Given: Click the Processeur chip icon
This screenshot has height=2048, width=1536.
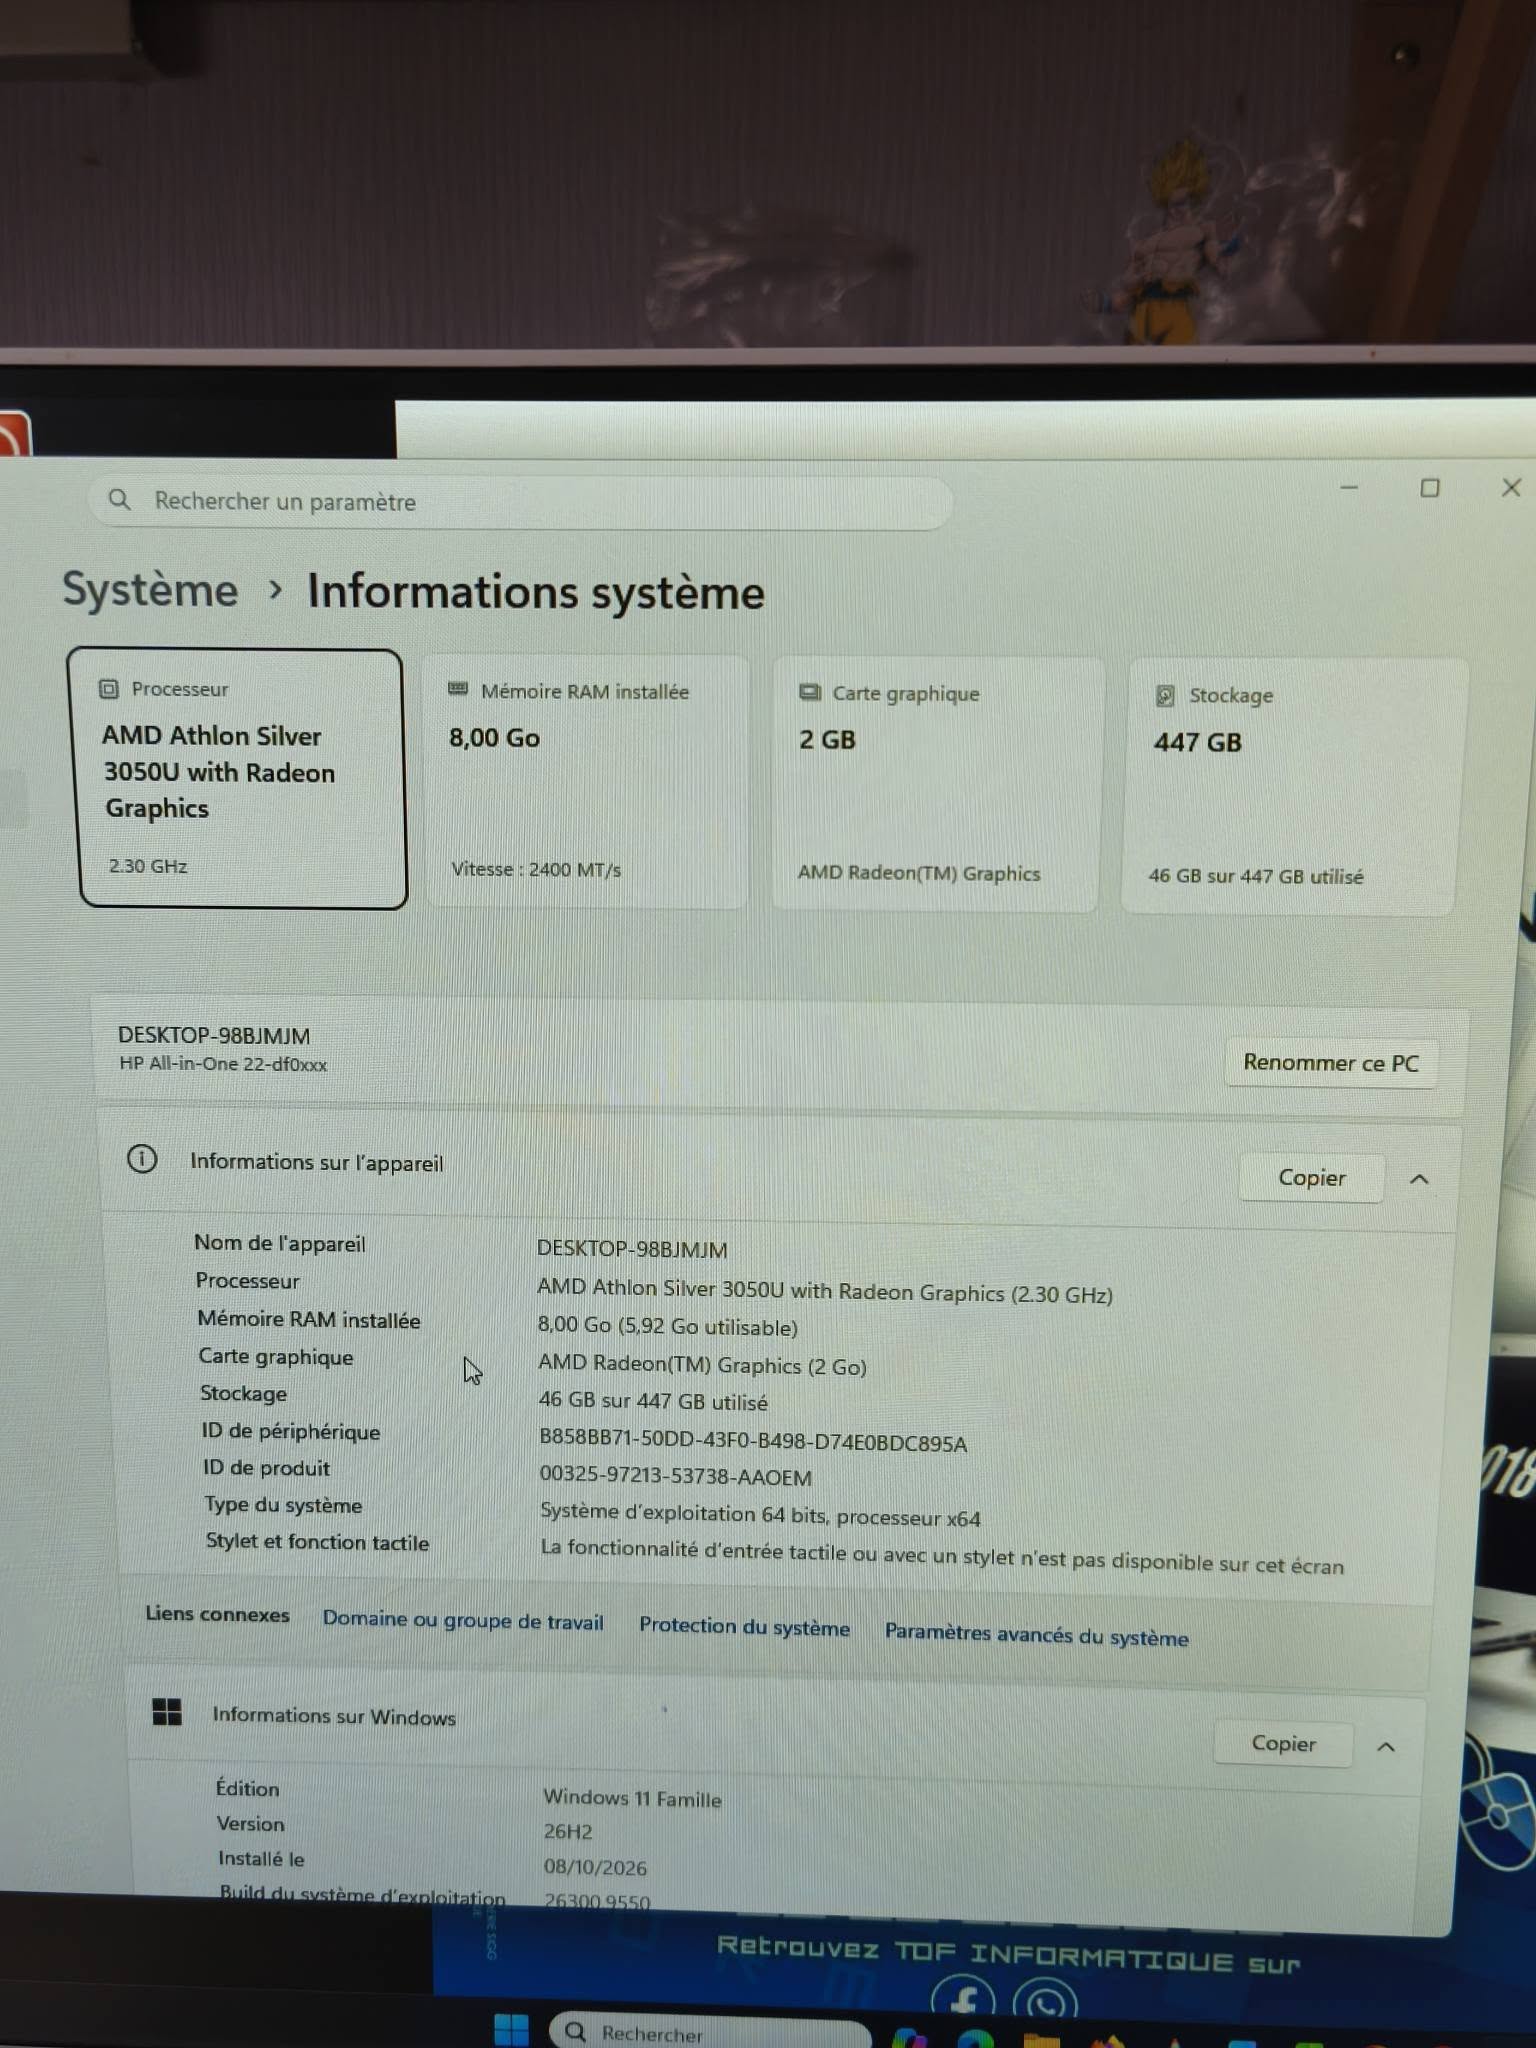Looking at the screenshot, I should point(108,689).
